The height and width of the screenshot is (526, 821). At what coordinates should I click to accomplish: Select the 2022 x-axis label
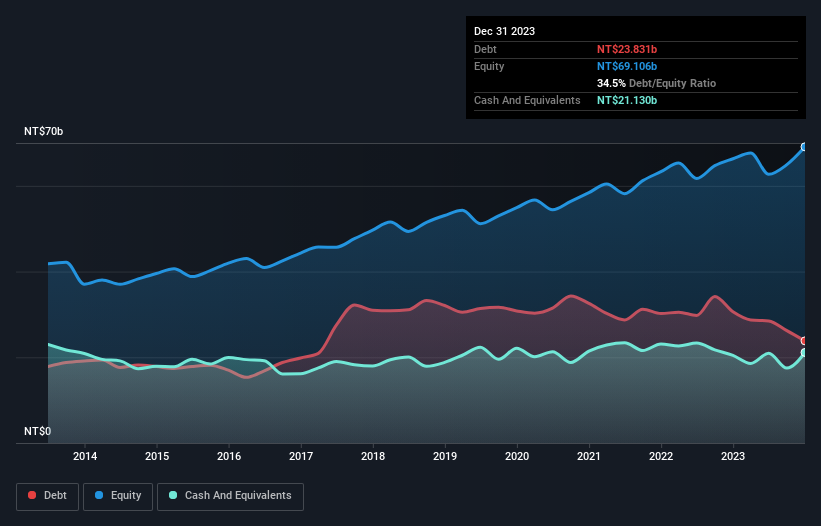[661, 456]
